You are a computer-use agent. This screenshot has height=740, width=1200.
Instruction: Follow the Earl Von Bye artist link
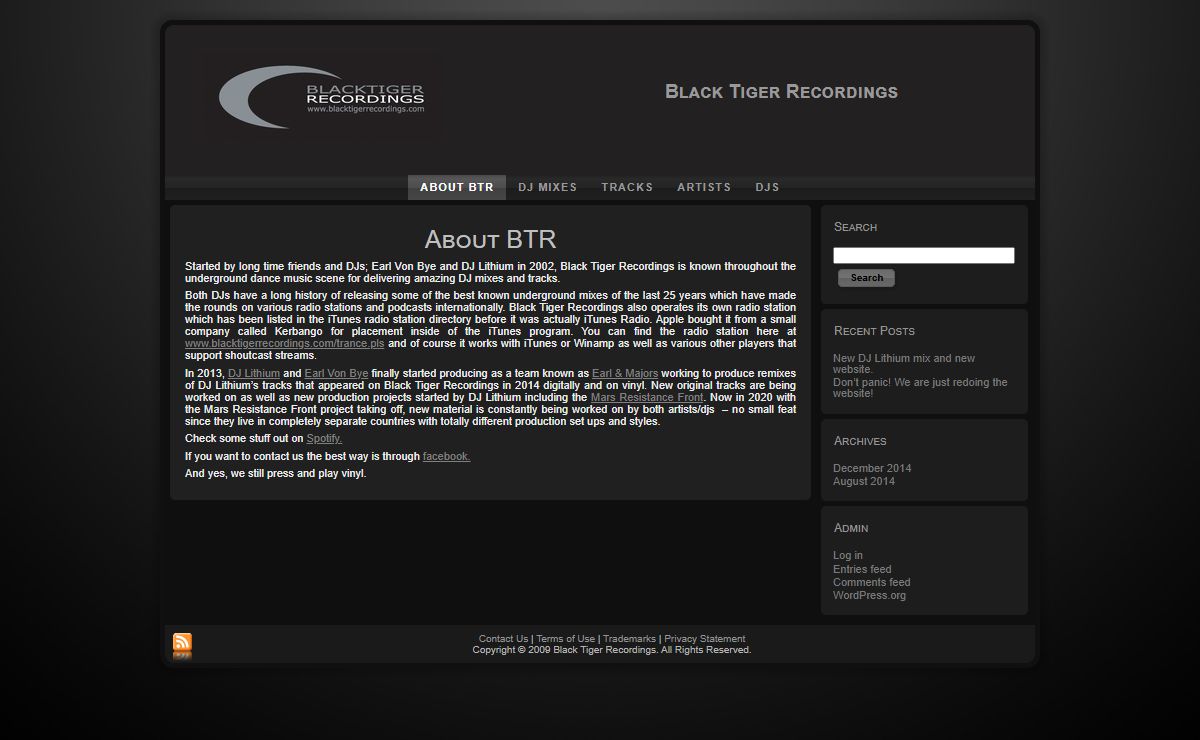tap(336, 373)
